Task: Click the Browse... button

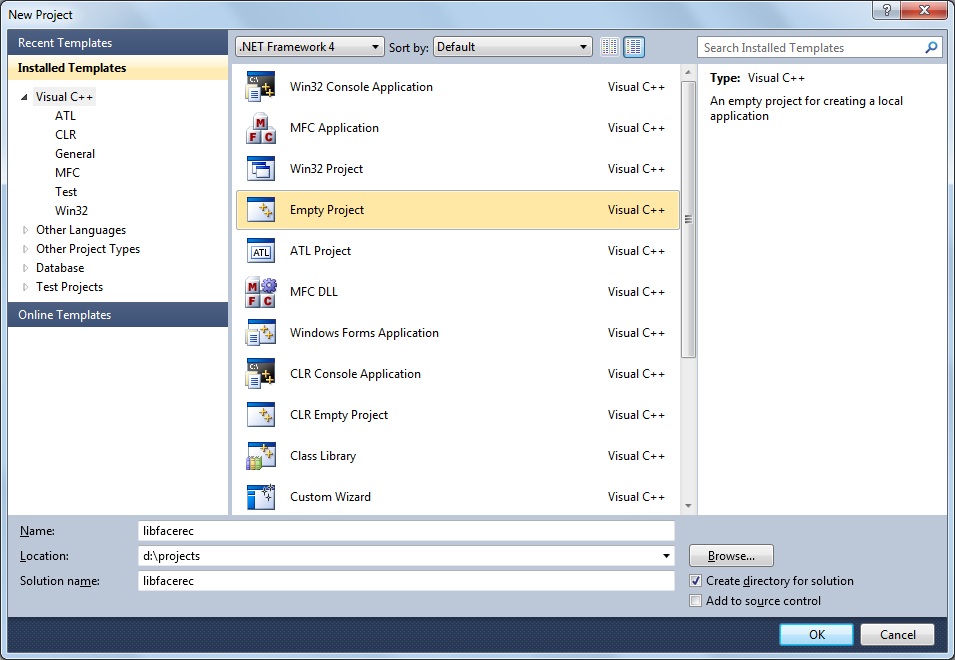Action: coord(731,556)
